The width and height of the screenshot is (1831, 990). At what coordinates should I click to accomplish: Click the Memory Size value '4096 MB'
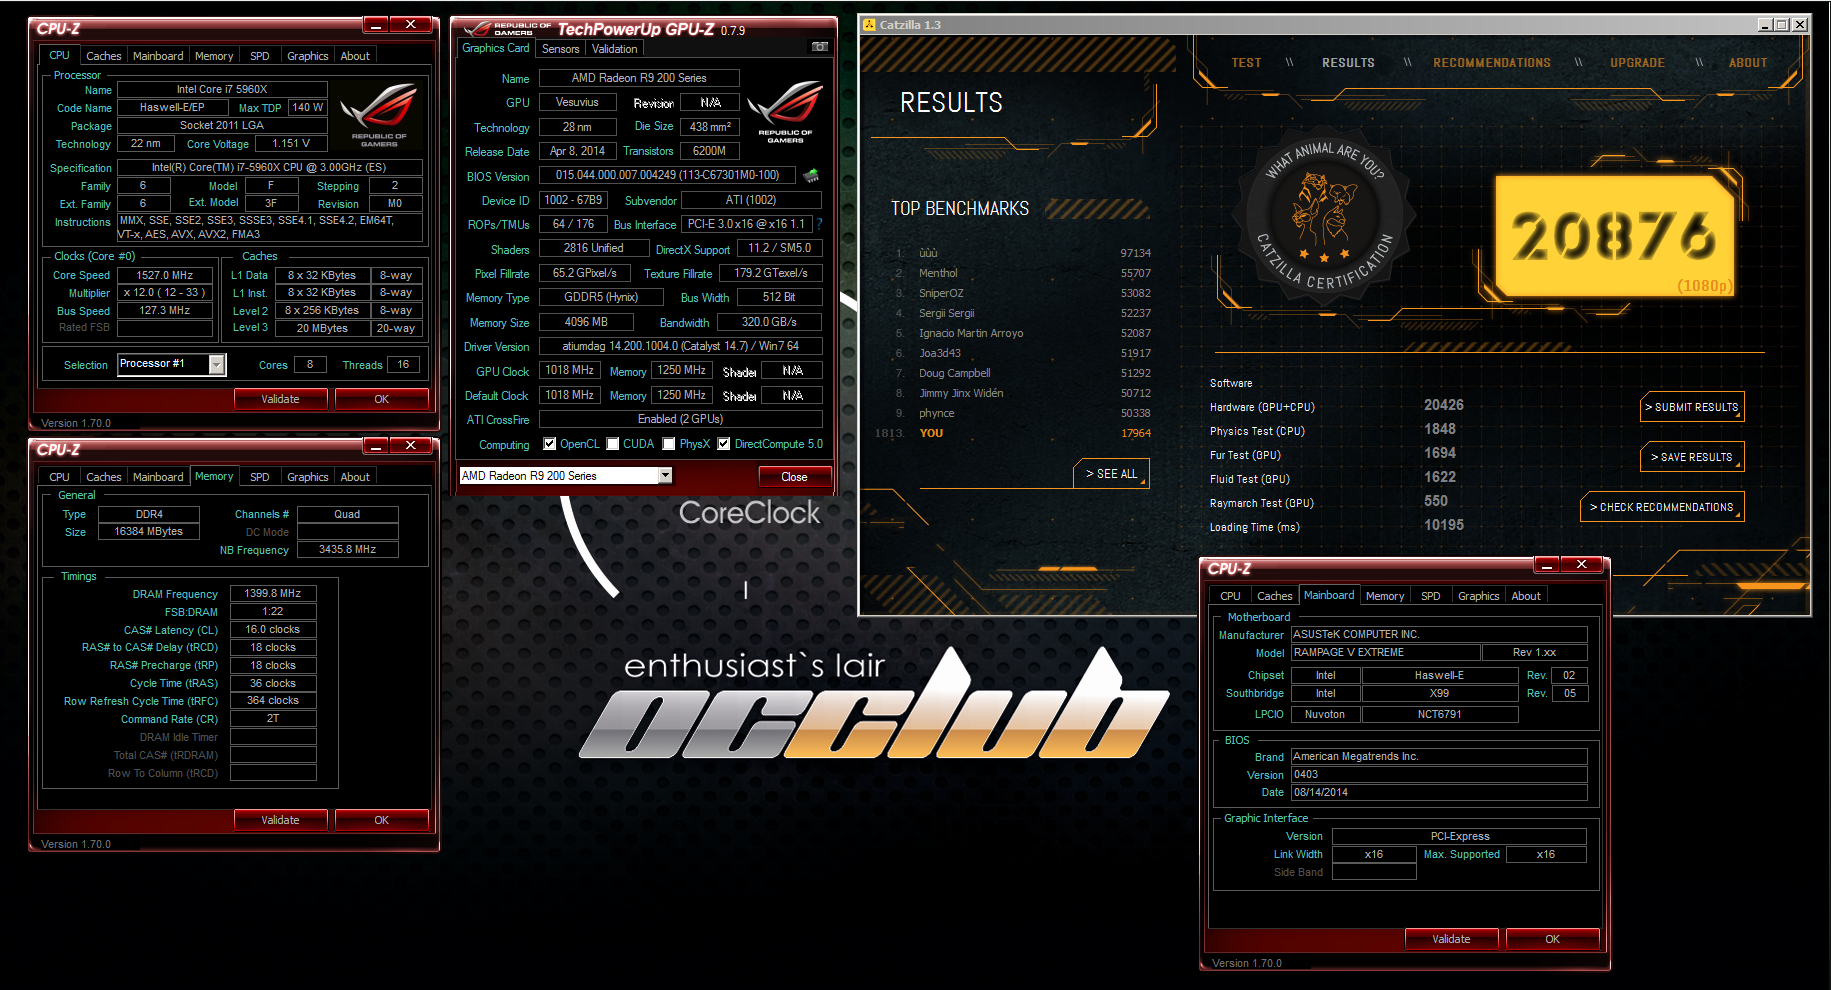[x=586, y=322]
